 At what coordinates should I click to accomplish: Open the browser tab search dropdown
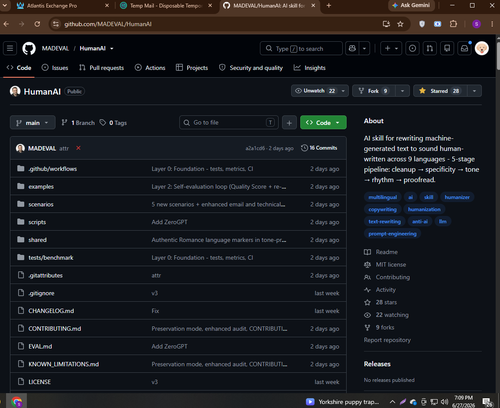coord(5,6)
